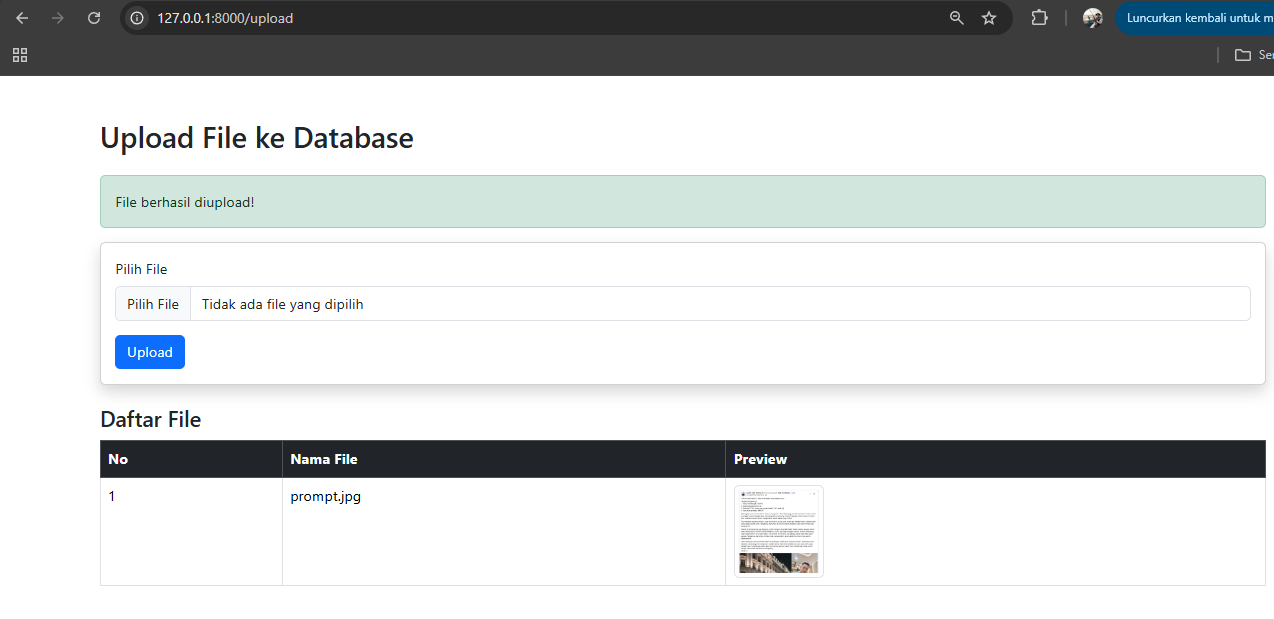The width and height of the screenshot is (1274, 619).
Task: Click the blue Upload button
Action: pyautogui.click(x=150, y=352)
